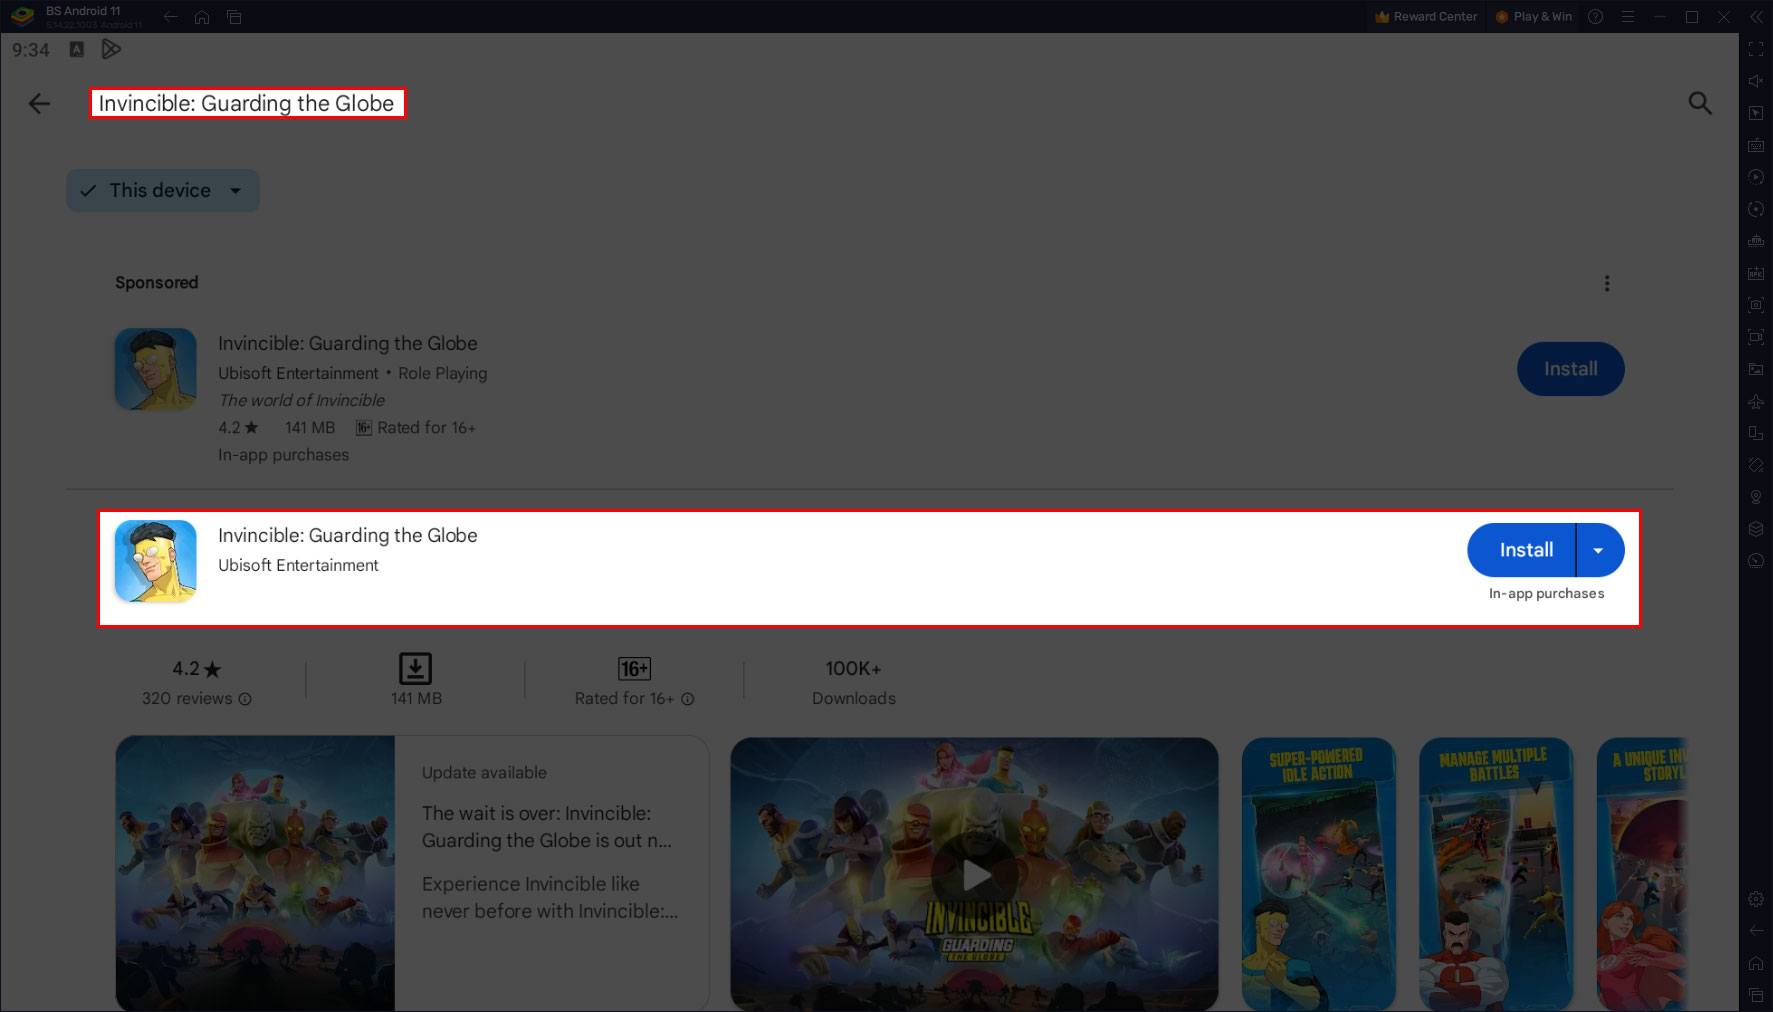Go back using the Play Store arrow
This screenshot has height=1012, width=1773.
(39, 103)
